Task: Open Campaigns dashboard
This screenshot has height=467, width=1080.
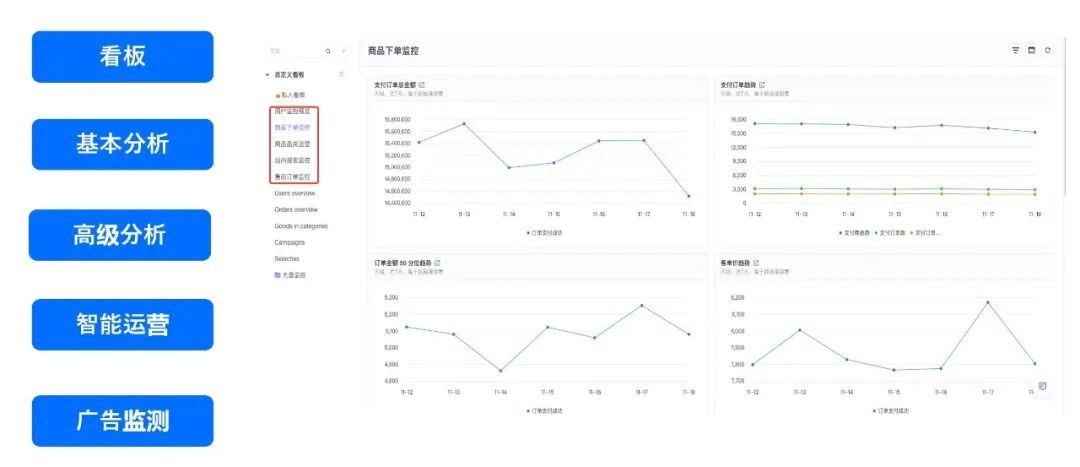Action: point(289,242)
